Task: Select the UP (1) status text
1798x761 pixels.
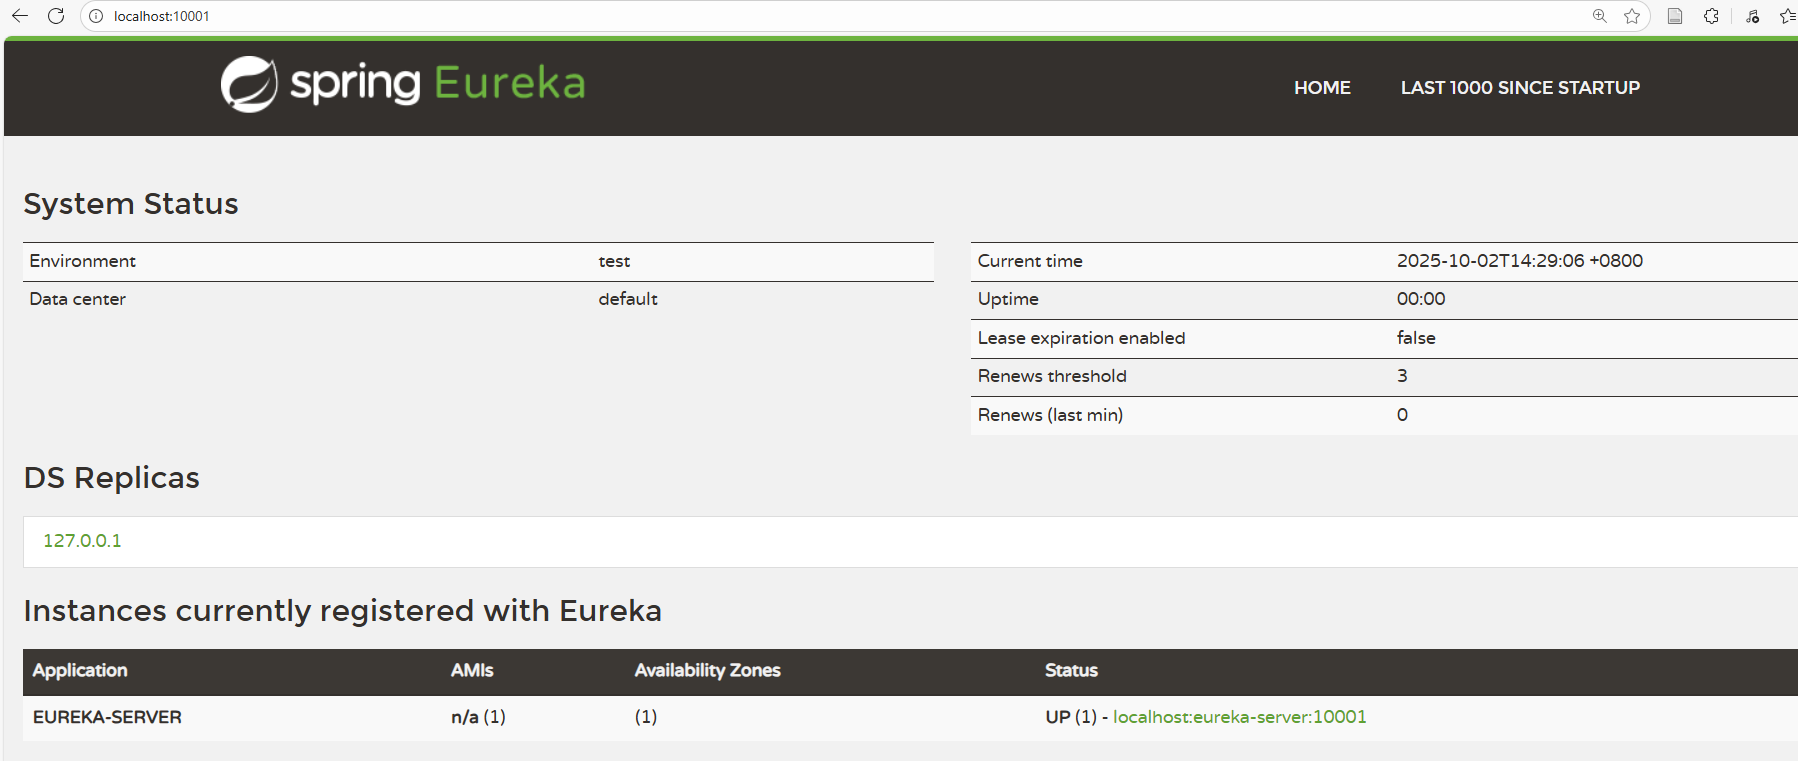Action: [x=1071, y=717]
